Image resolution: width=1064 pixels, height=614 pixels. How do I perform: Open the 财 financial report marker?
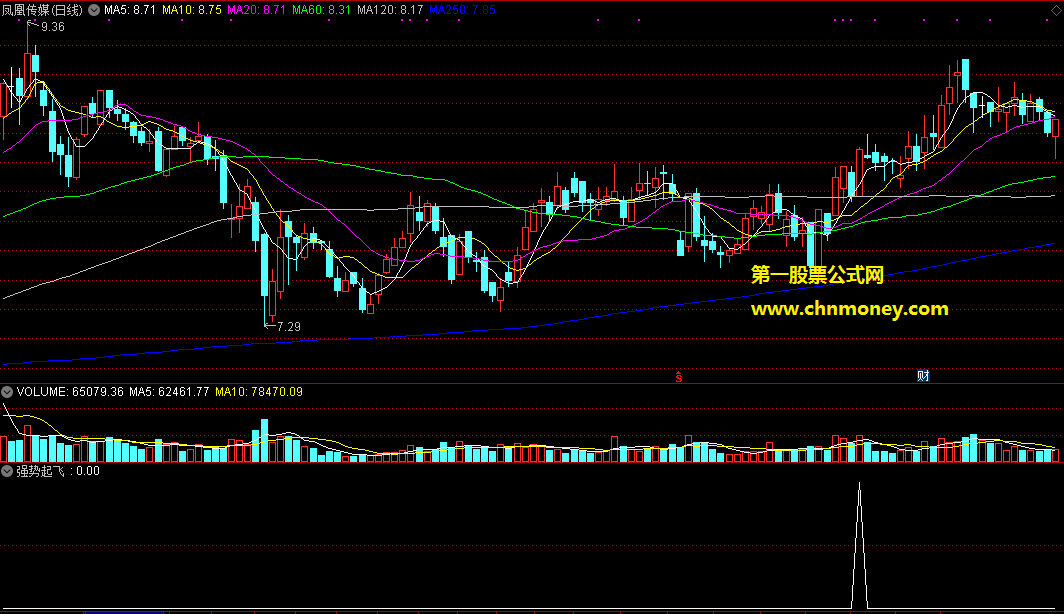click(x=923, y=376)
